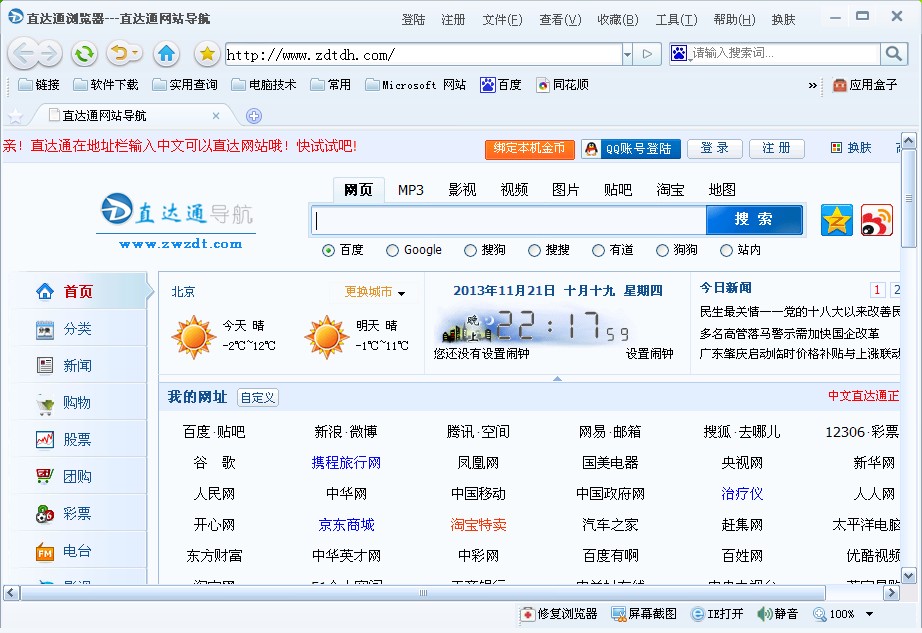The height and width of the screenshot is (633, 922).
Task: Open 购物 in left sidebar
Action: pos(77,403)
